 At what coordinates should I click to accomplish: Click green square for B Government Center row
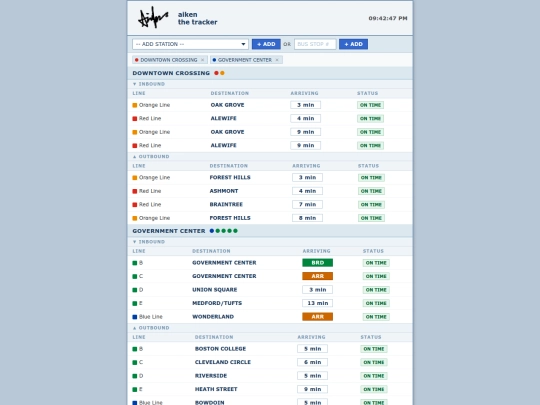click(x=135, y=263)
